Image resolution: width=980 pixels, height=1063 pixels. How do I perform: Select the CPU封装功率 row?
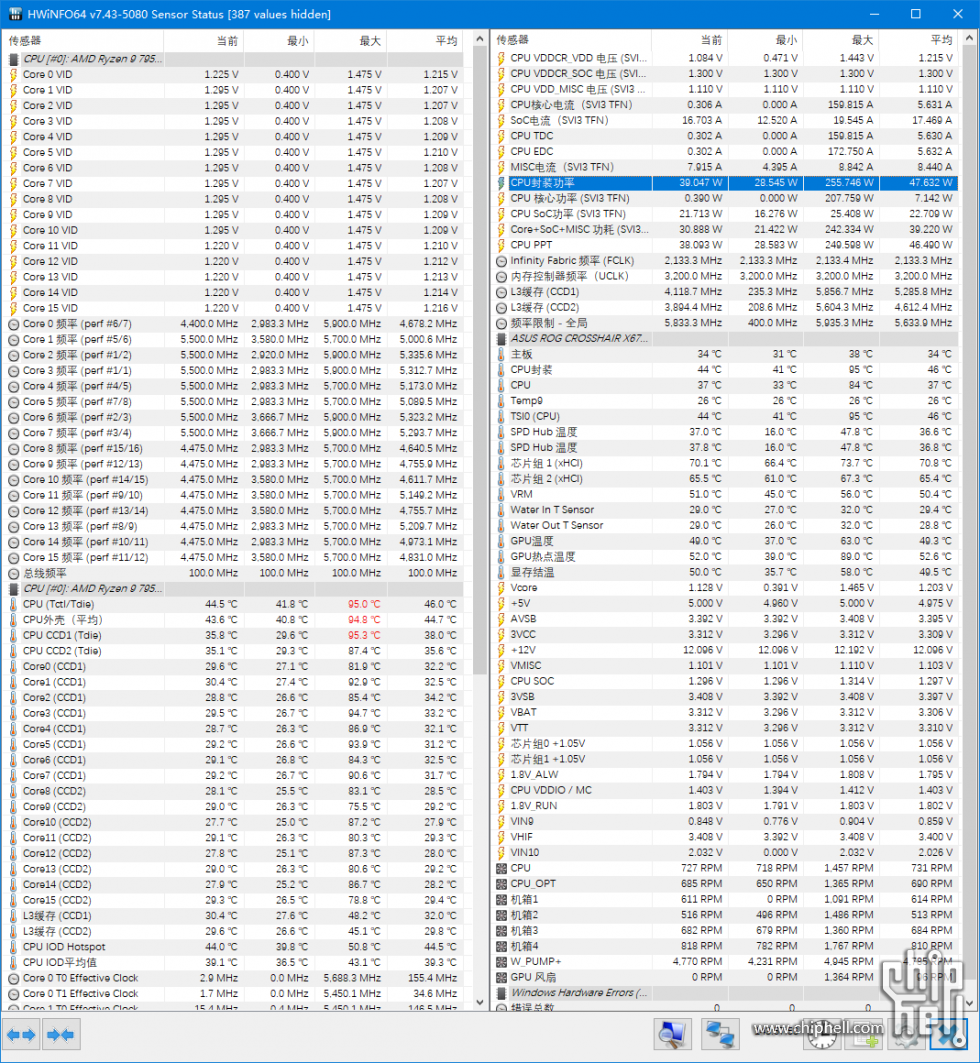click(x=725, y=183)
